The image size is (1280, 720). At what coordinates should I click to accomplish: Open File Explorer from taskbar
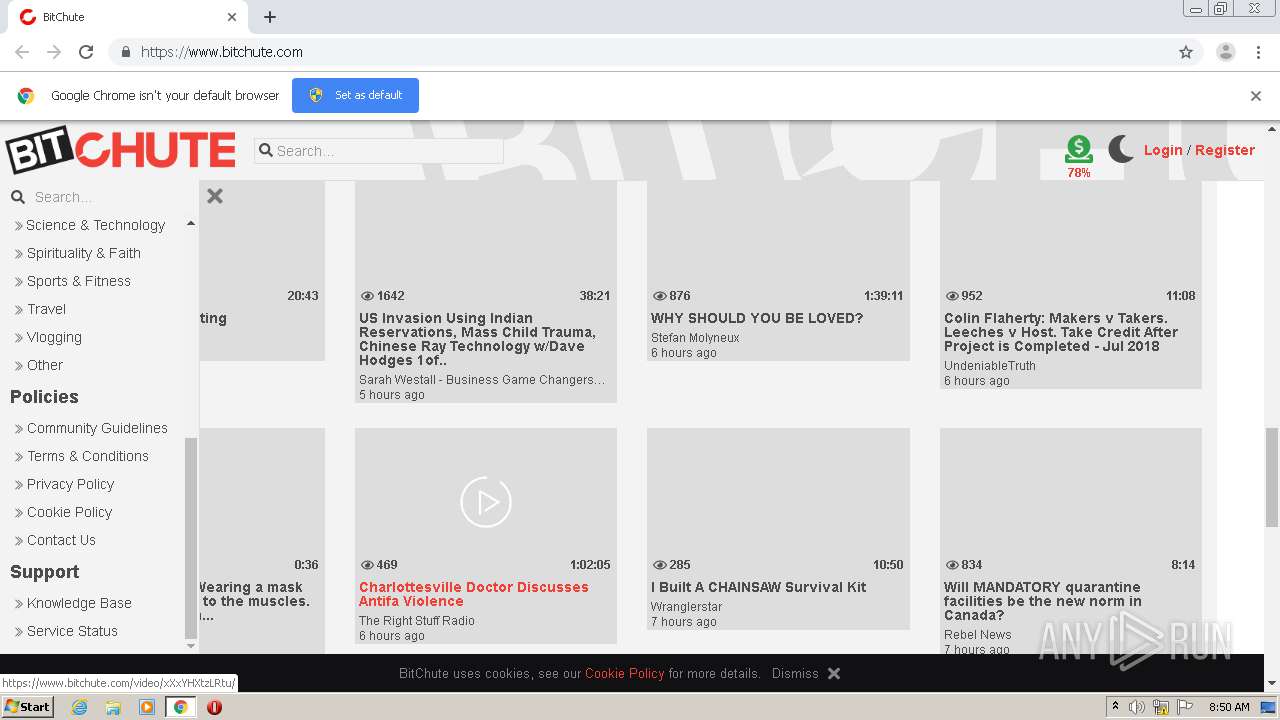pyautogui.click(x=113, y=707)
